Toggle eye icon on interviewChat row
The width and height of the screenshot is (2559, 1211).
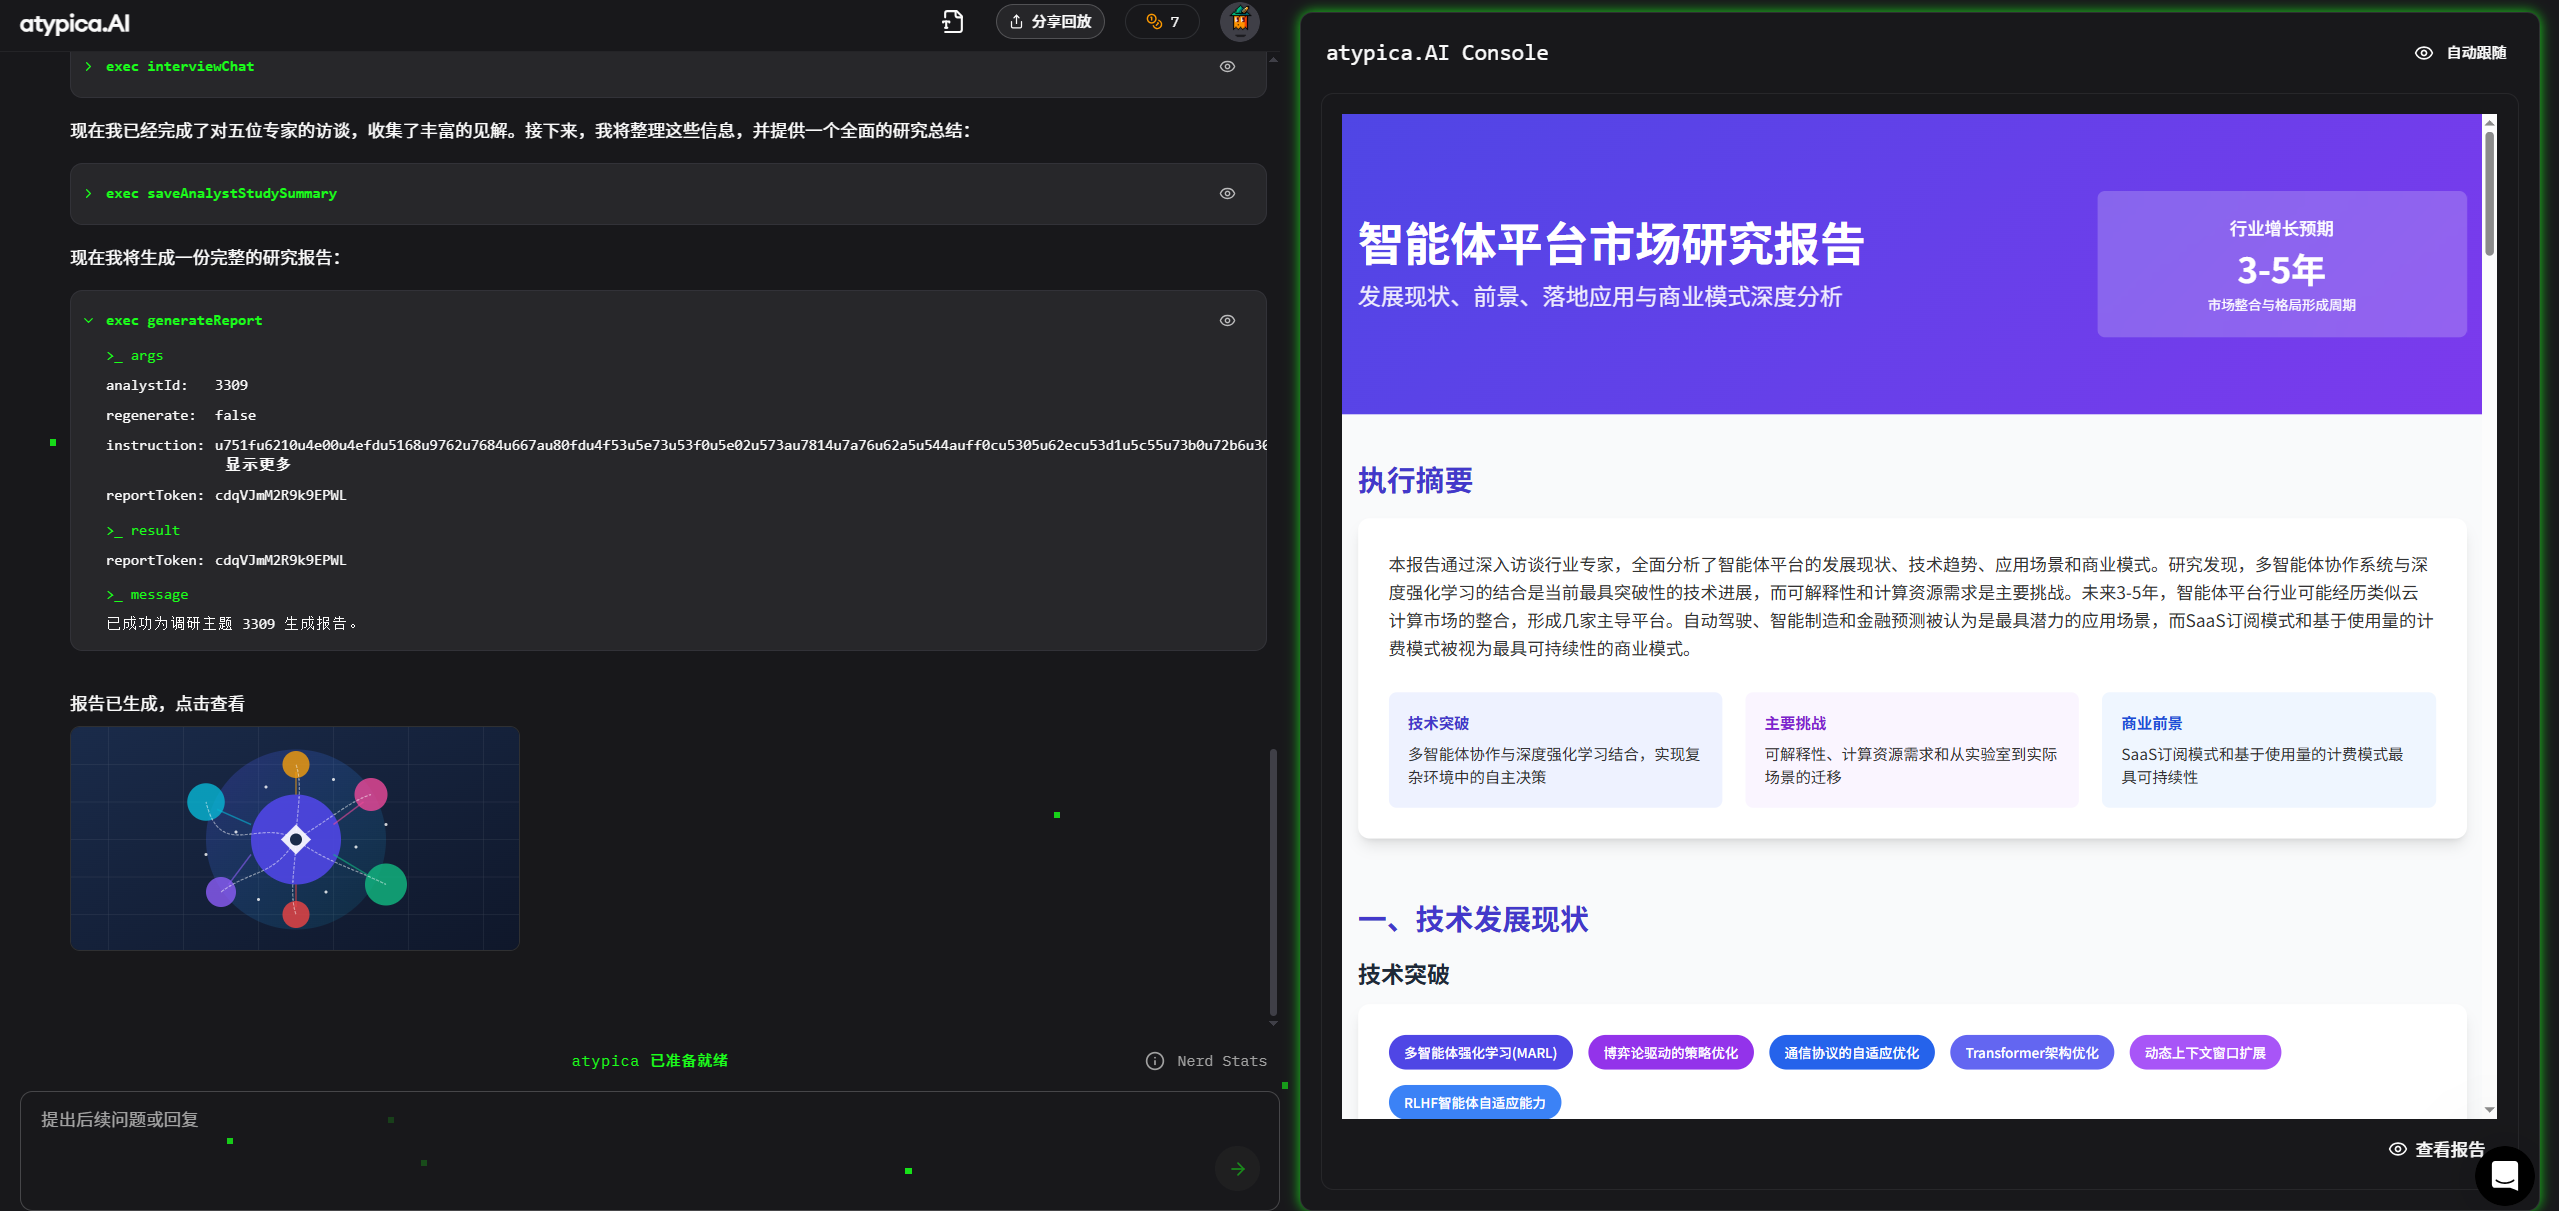point(1227,67)
